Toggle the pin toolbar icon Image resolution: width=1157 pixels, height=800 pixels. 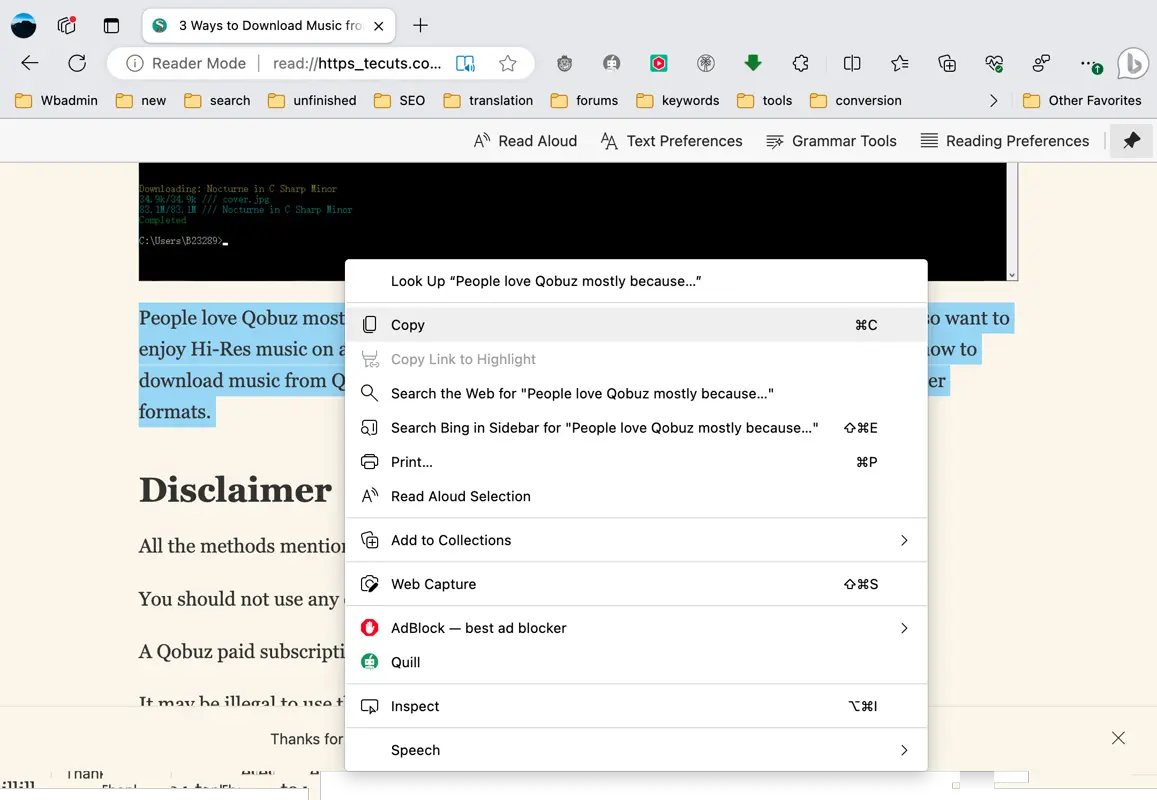[1131, 140]
